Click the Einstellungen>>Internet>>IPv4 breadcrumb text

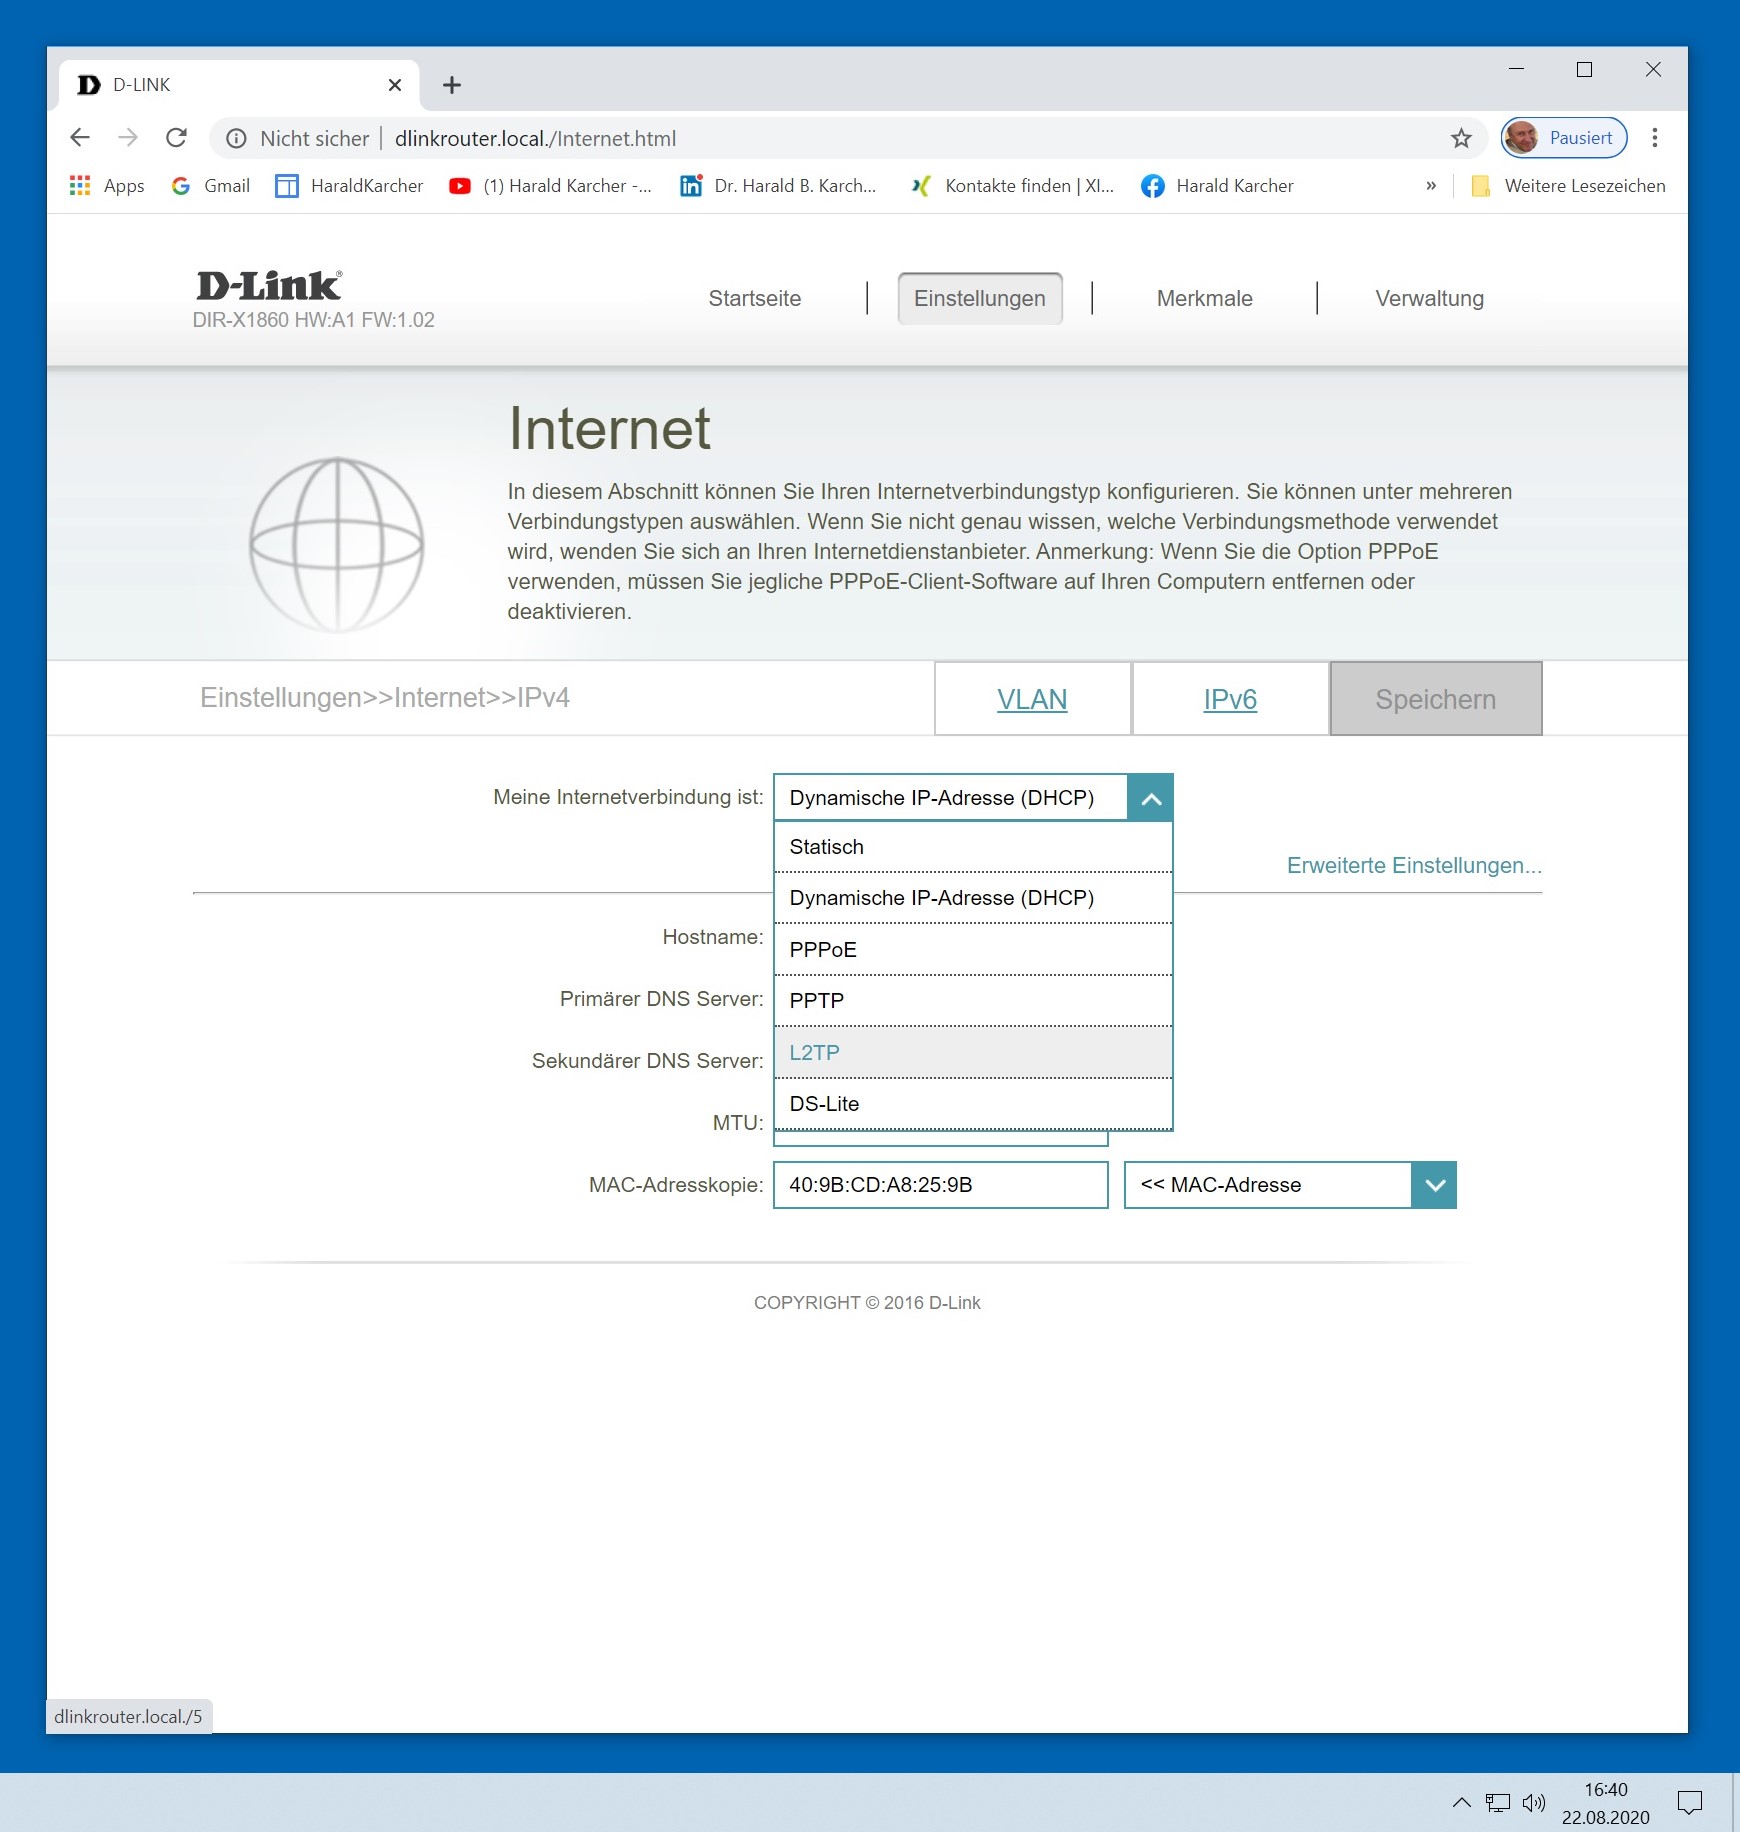[385, 698]
